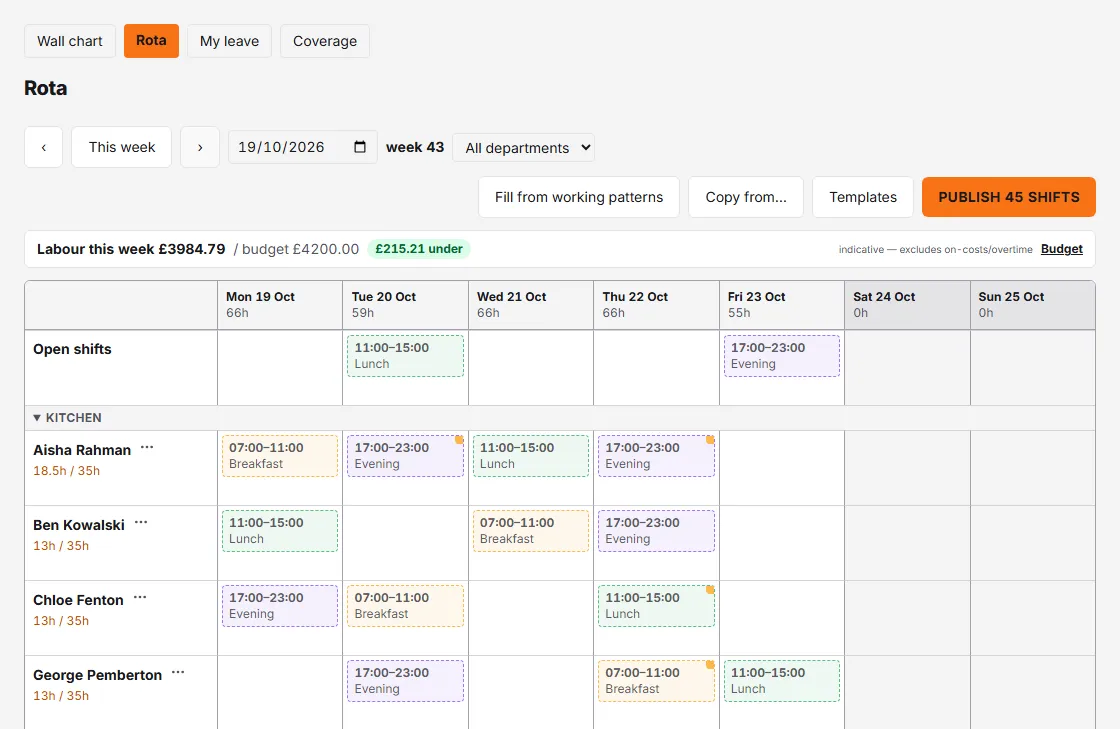The width and height of the screenshot is (1120, 729).
Task: Open Ben Kowalski's three-dot menu
Action: 141,523
